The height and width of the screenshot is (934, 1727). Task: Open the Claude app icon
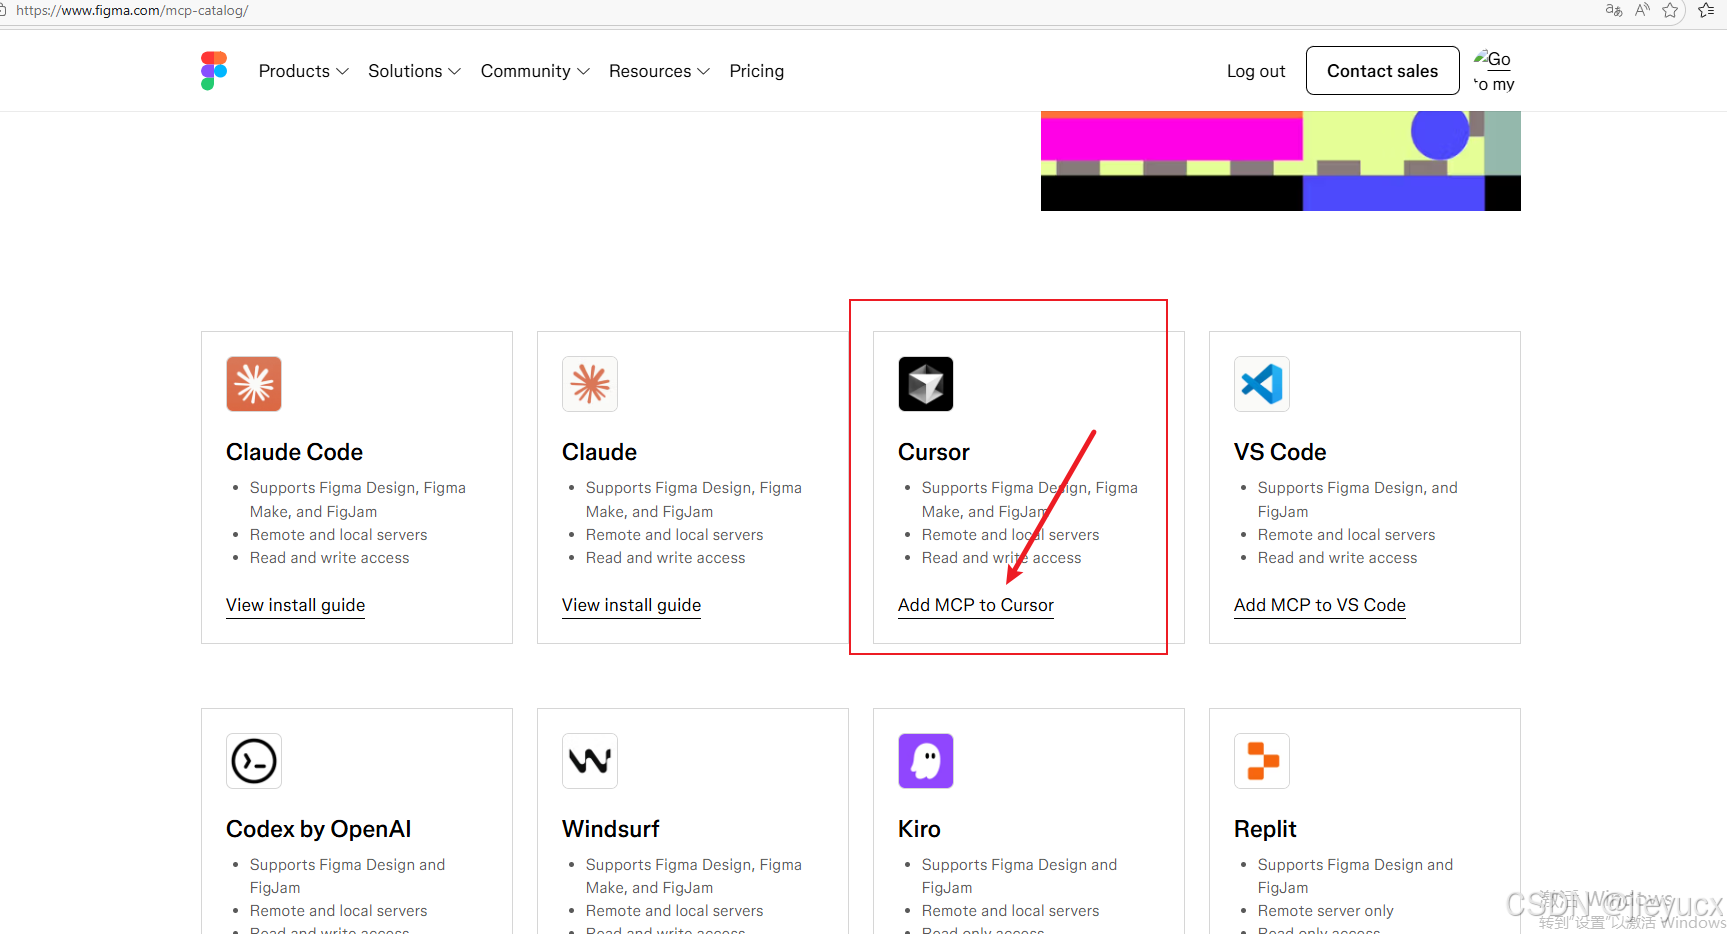[590, 384]
